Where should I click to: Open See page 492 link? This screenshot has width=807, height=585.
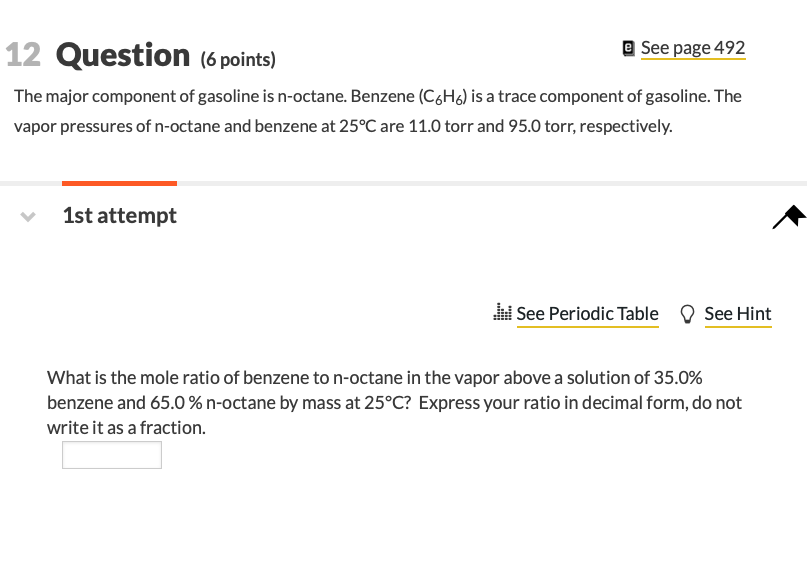[x=692, y=47]
